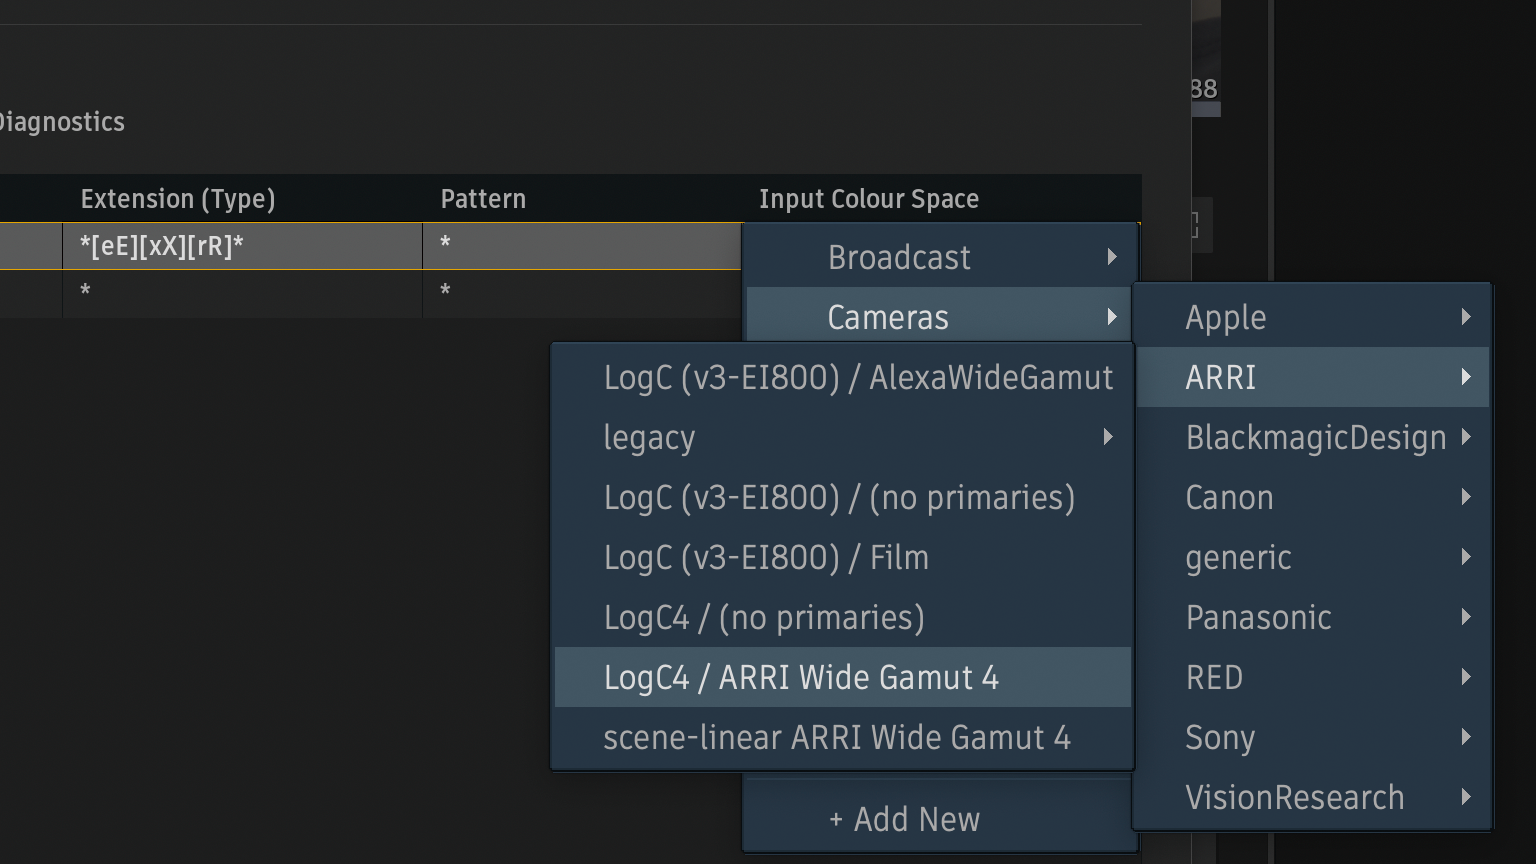Choose LogC (v3-EI800) / AlexaWideGamut
This screenshot has height=864, width=1536.
point(857,377)
